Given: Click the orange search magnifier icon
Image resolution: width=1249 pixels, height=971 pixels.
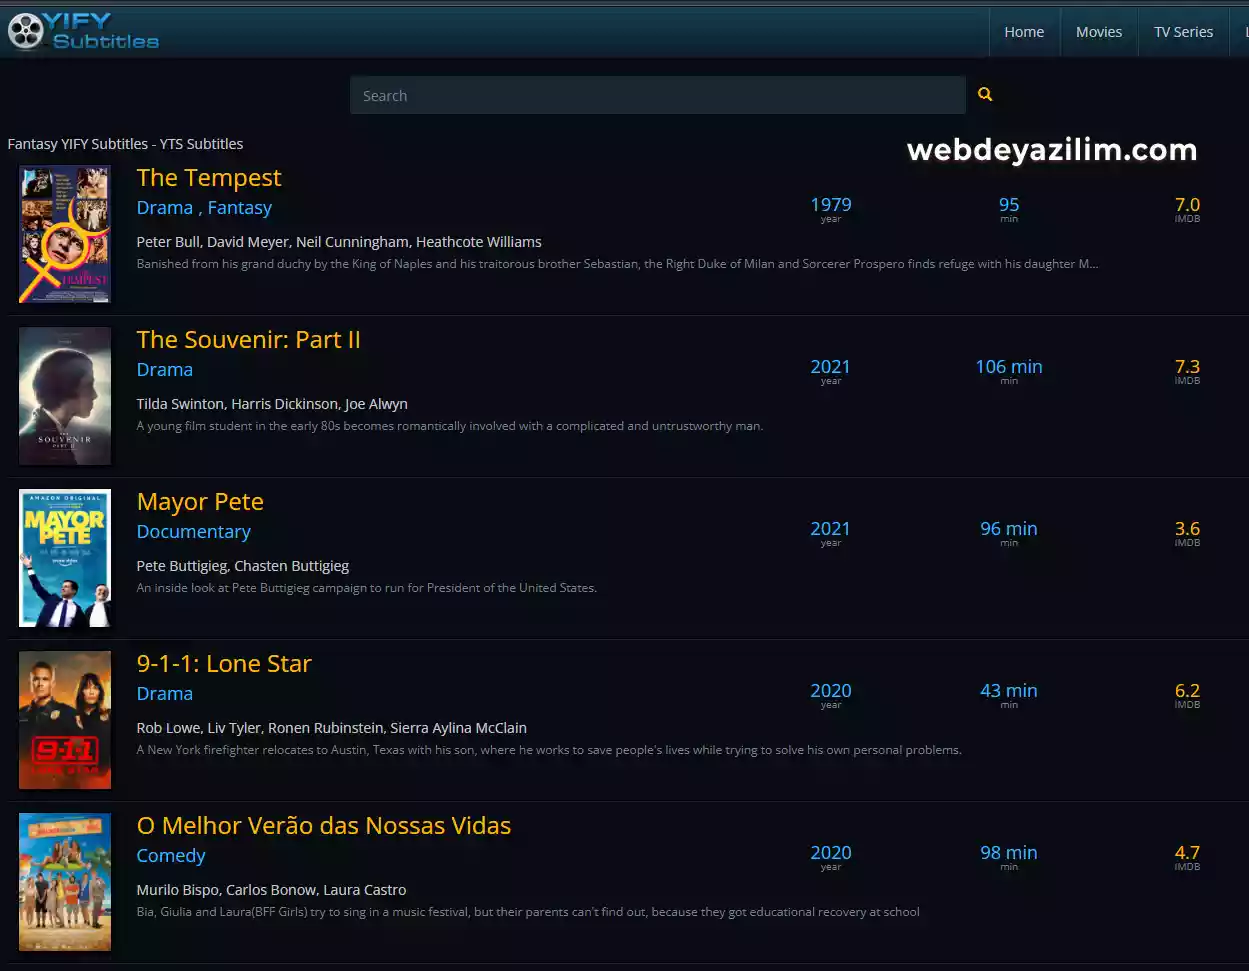Looking at the screenshot, I should (x=985, y=95).
